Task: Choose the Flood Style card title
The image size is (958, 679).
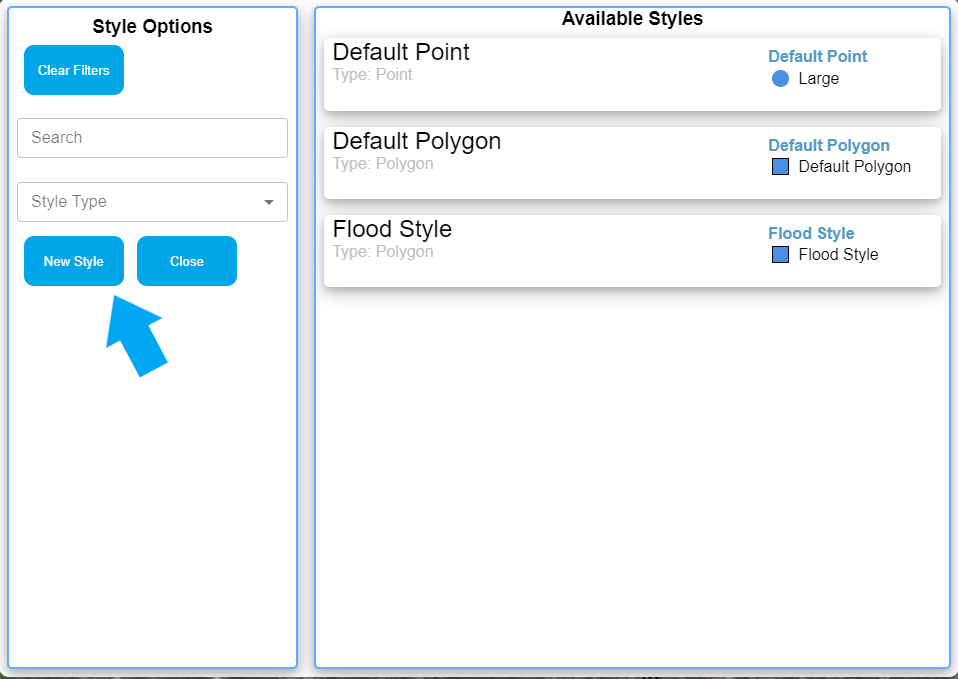Action: click(392, 229)
